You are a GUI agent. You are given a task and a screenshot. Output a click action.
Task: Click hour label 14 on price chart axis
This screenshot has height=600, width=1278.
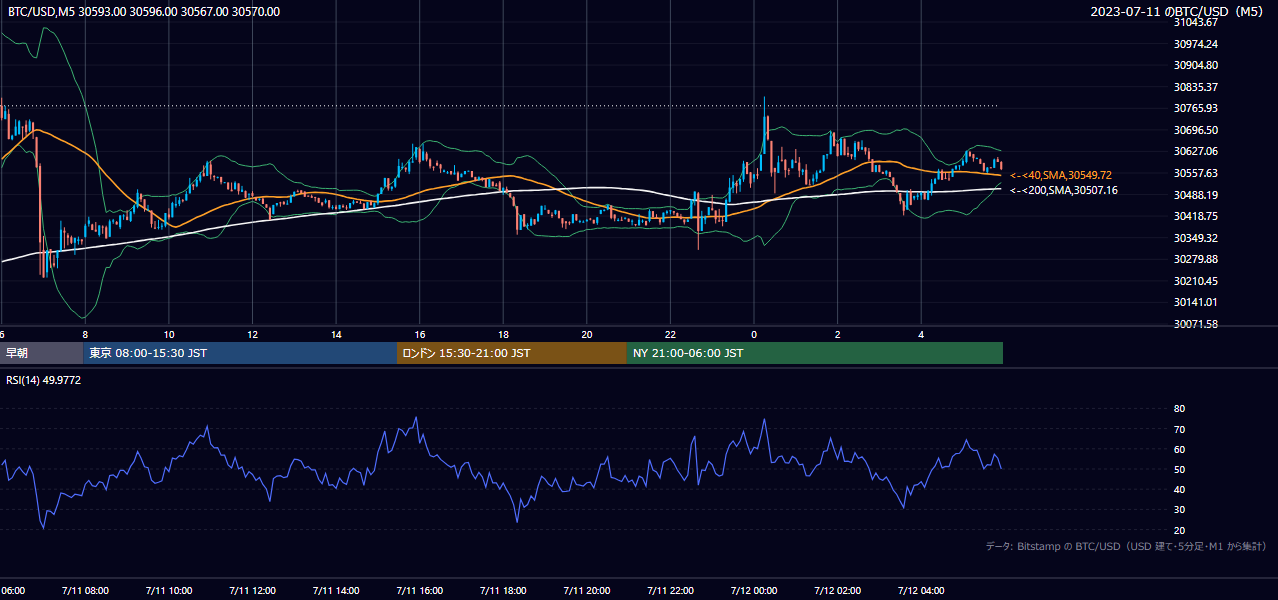[x=336, y=334]
